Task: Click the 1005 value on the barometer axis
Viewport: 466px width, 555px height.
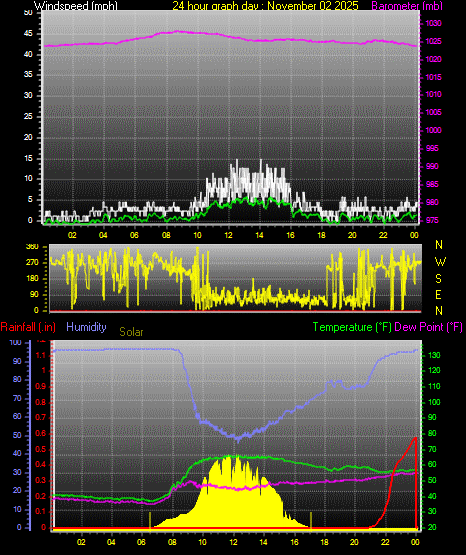Action: [x=433, y=112]
